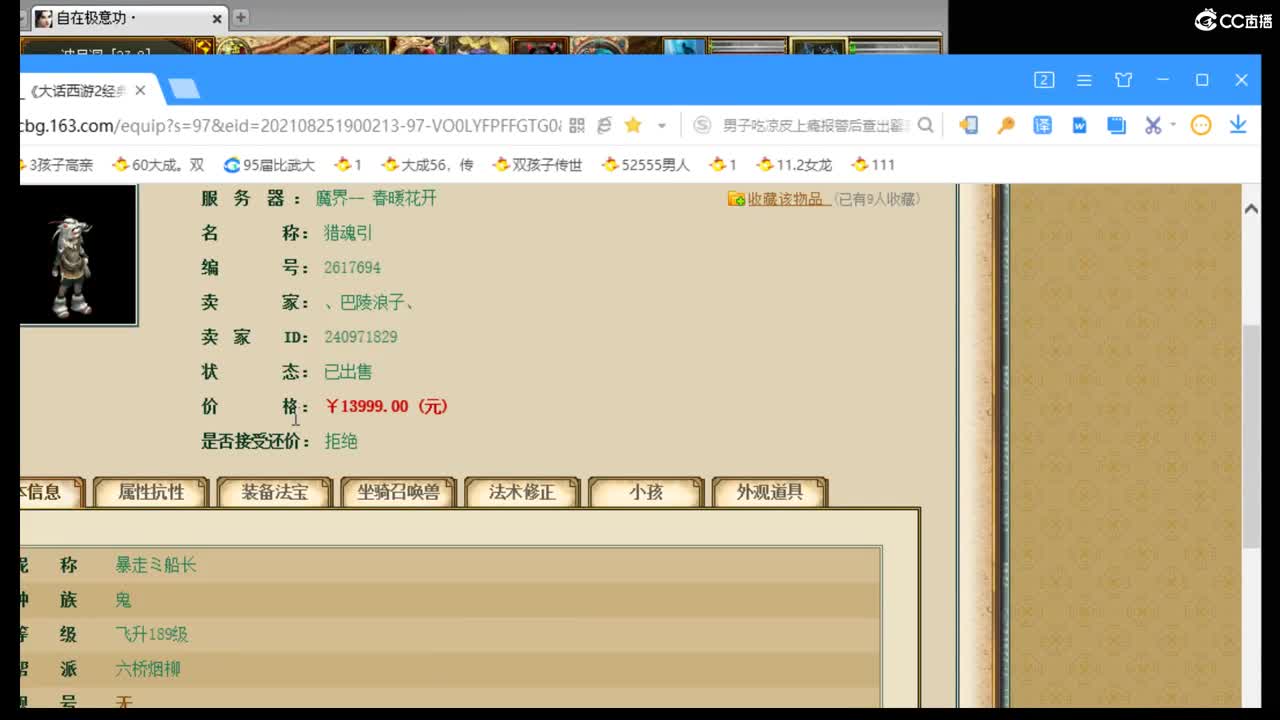Add new tab in background browser window
Screen dimensions: 1280x720
pyautogui.click(x=241, y=17)
